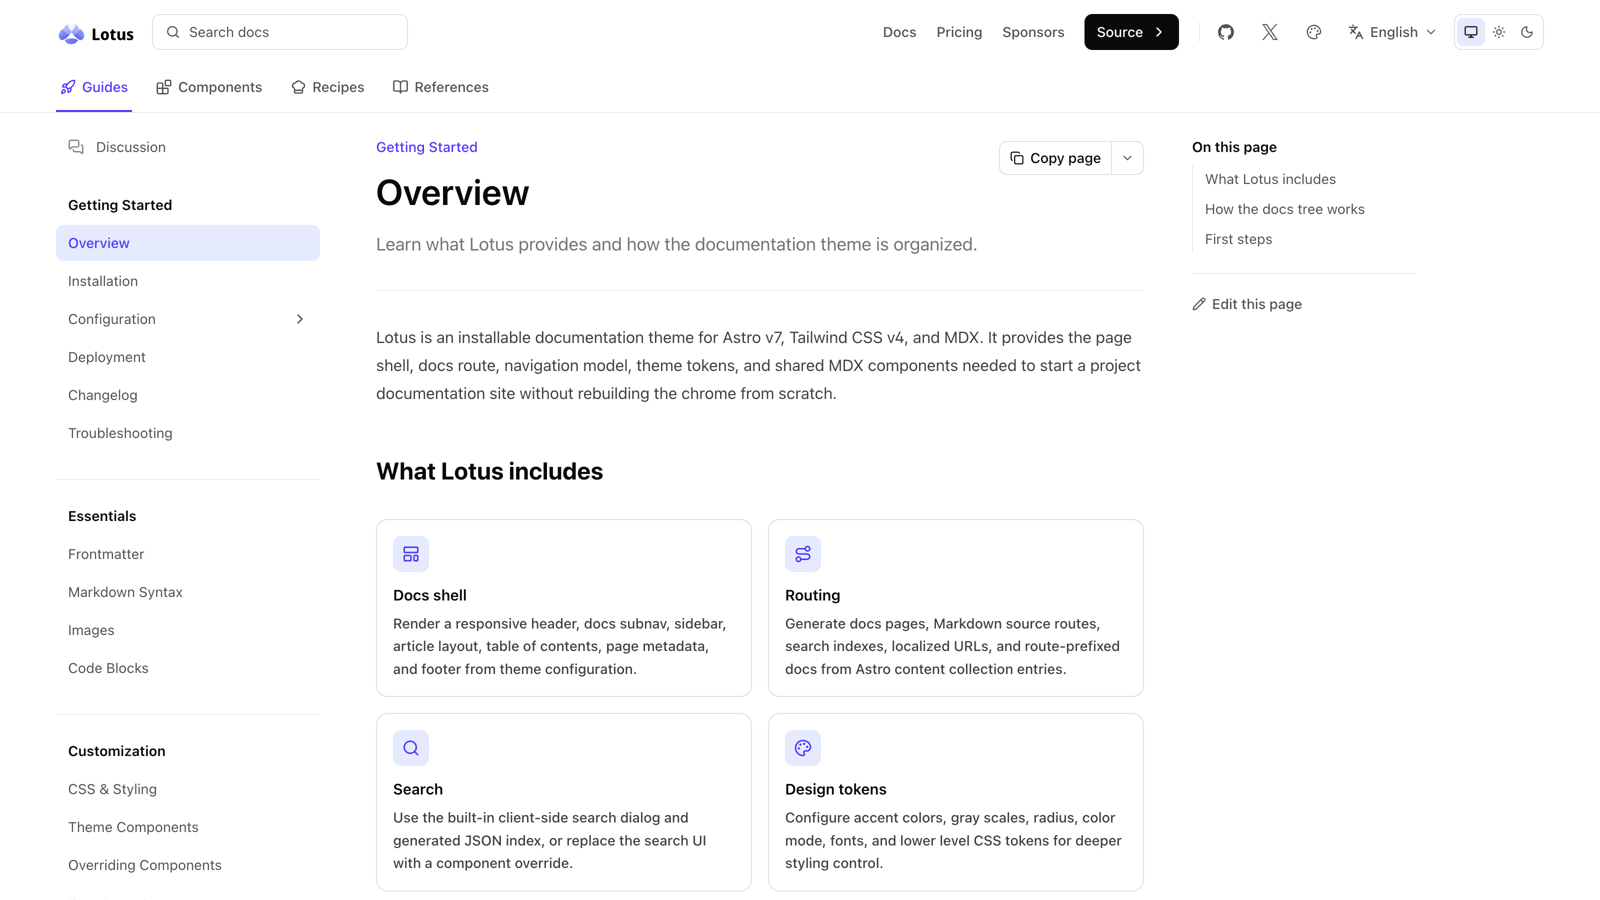Click the magnifier icon in search box
Image resolution: width=1600 pixels, height=900 pixels.
tap(173, 32)
